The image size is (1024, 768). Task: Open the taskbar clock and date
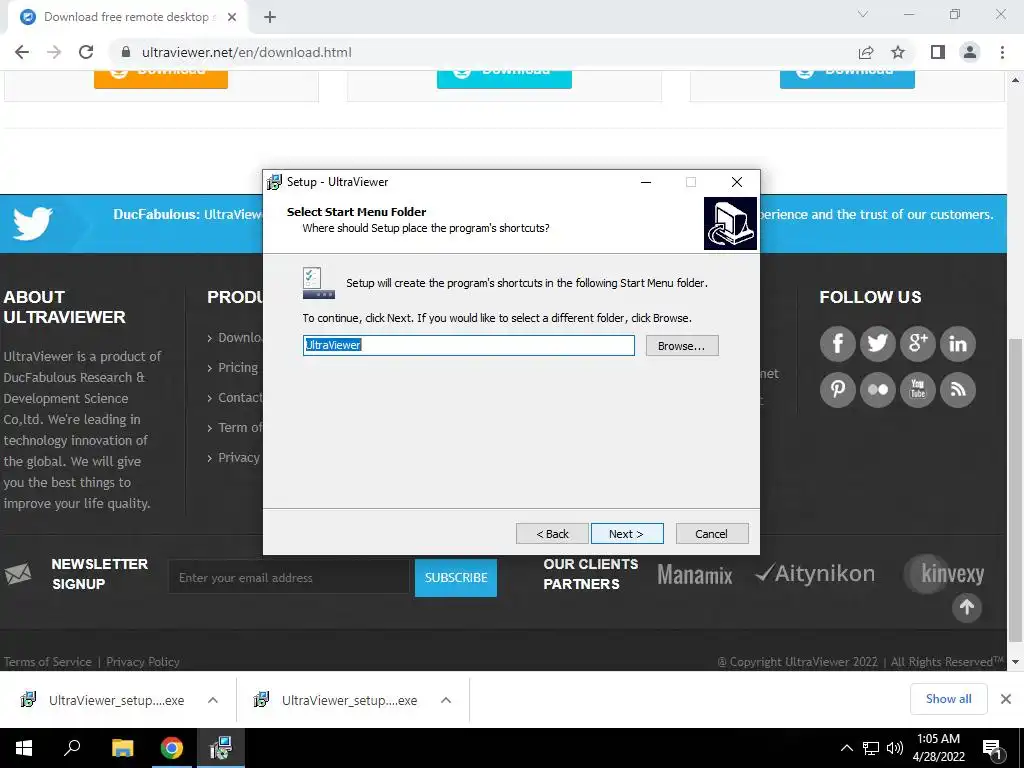[x=938, y=748]
